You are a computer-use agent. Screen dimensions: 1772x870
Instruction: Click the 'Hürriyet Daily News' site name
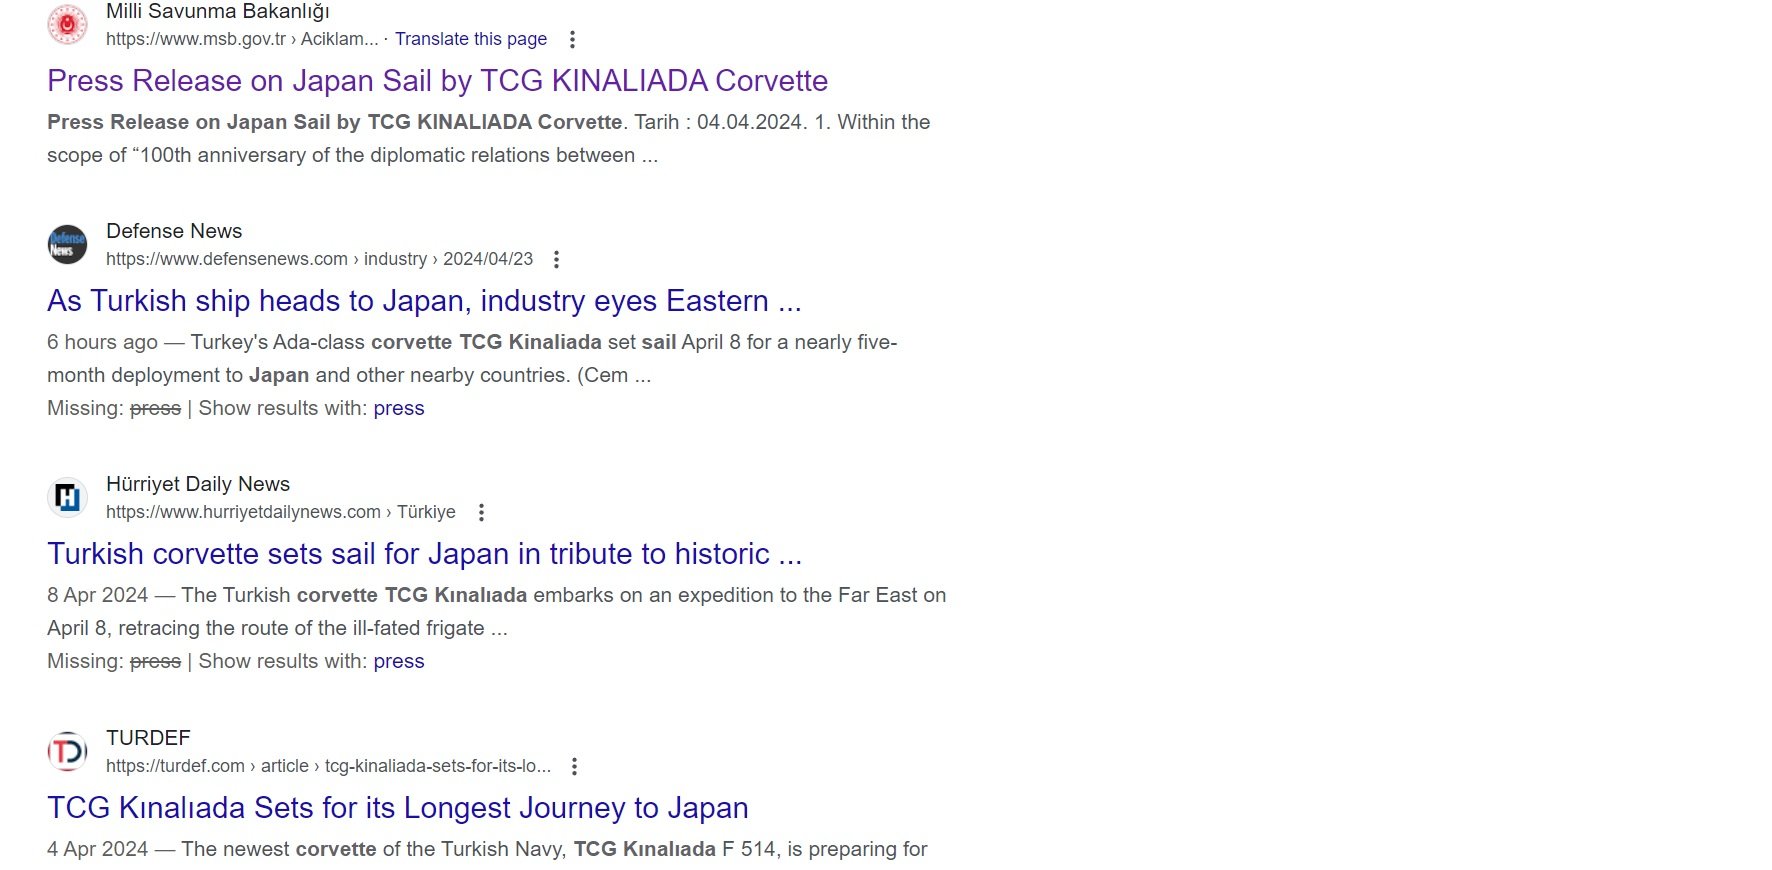pyautogui.click(x=198, y=484)
